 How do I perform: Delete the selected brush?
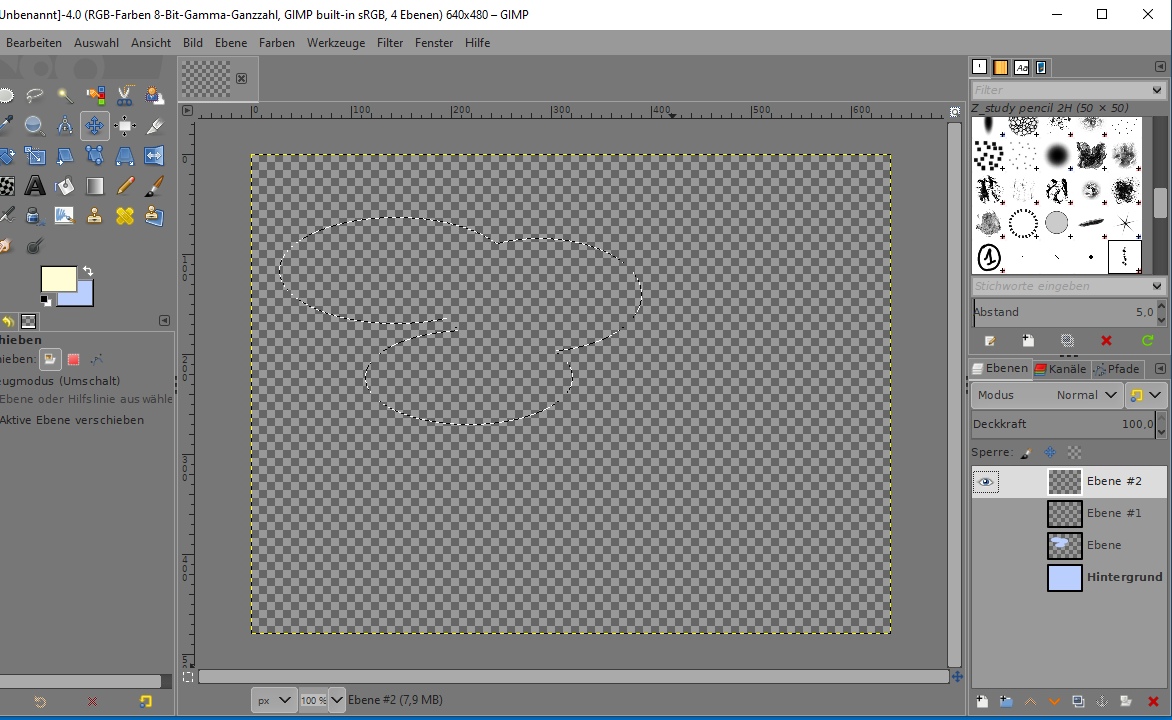tap(1106, 341)
